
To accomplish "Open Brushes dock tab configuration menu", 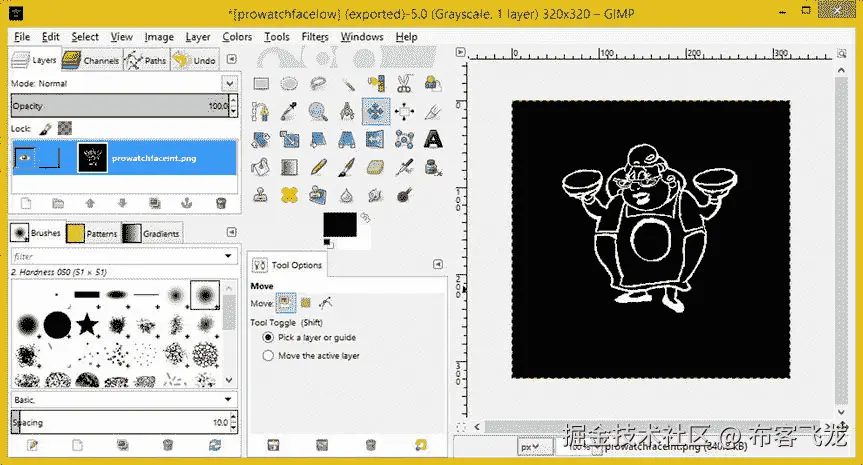I will (232, 232).
